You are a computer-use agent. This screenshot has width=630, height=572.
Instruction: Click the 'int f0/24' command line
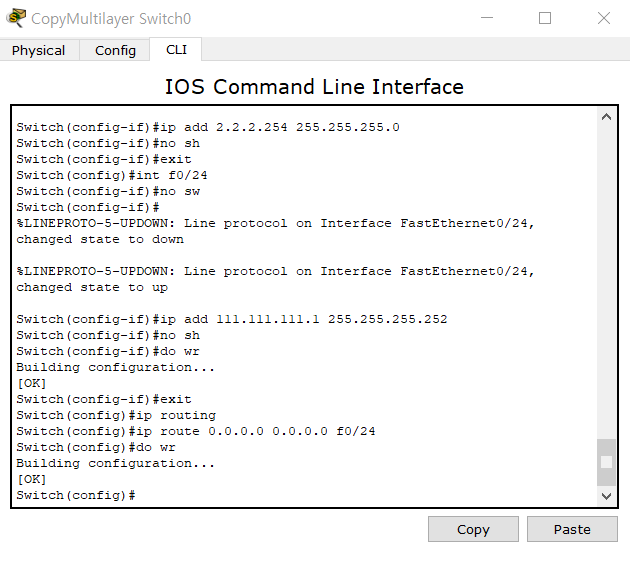tap(112, 175)
